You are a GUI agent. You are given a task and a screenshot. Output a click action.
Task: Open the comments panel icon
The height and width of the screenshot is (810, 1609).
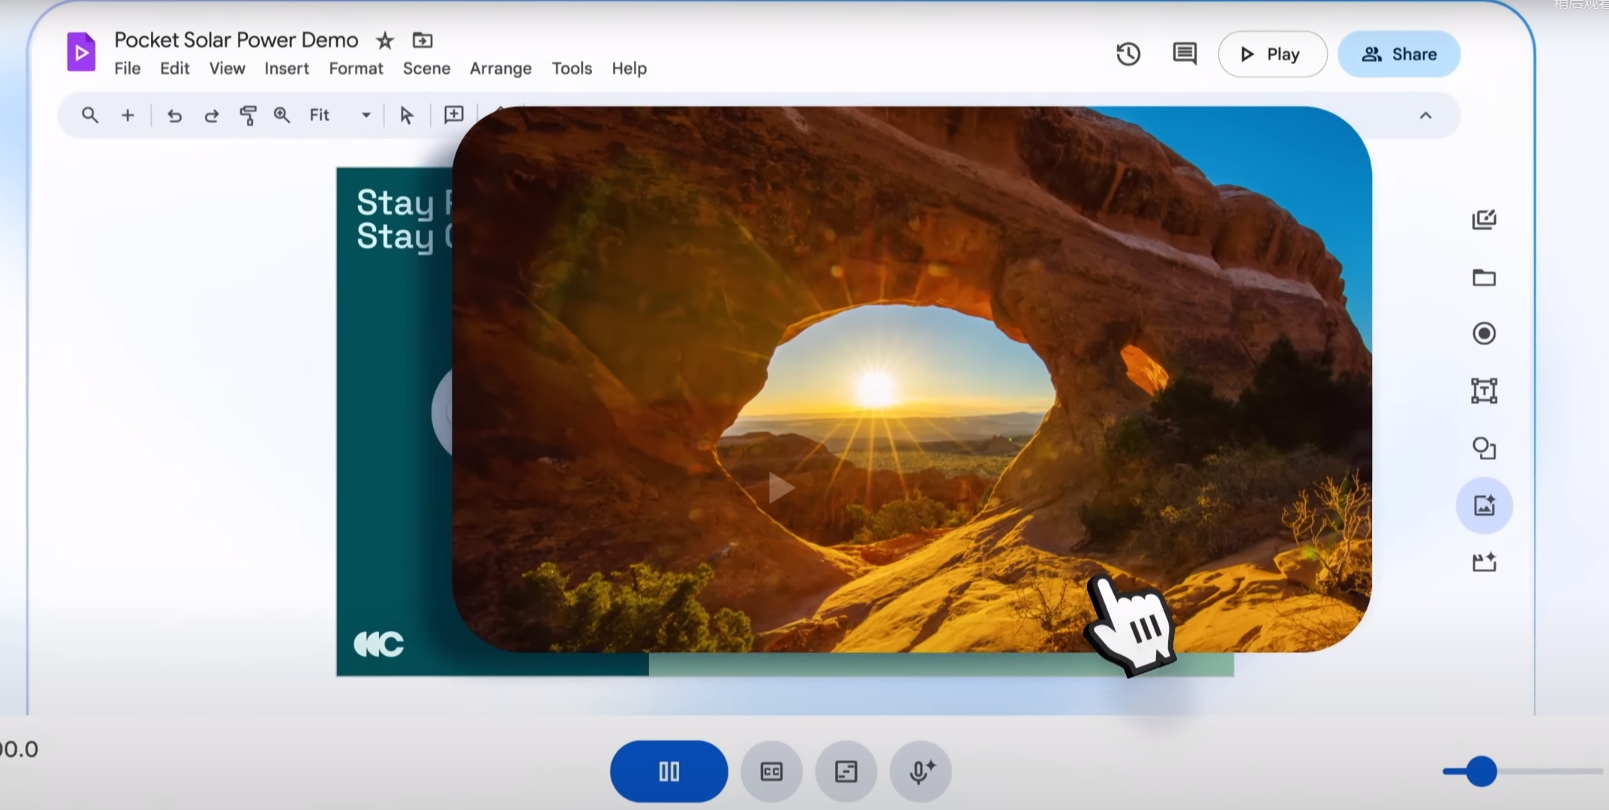(x=1184, y=54)
